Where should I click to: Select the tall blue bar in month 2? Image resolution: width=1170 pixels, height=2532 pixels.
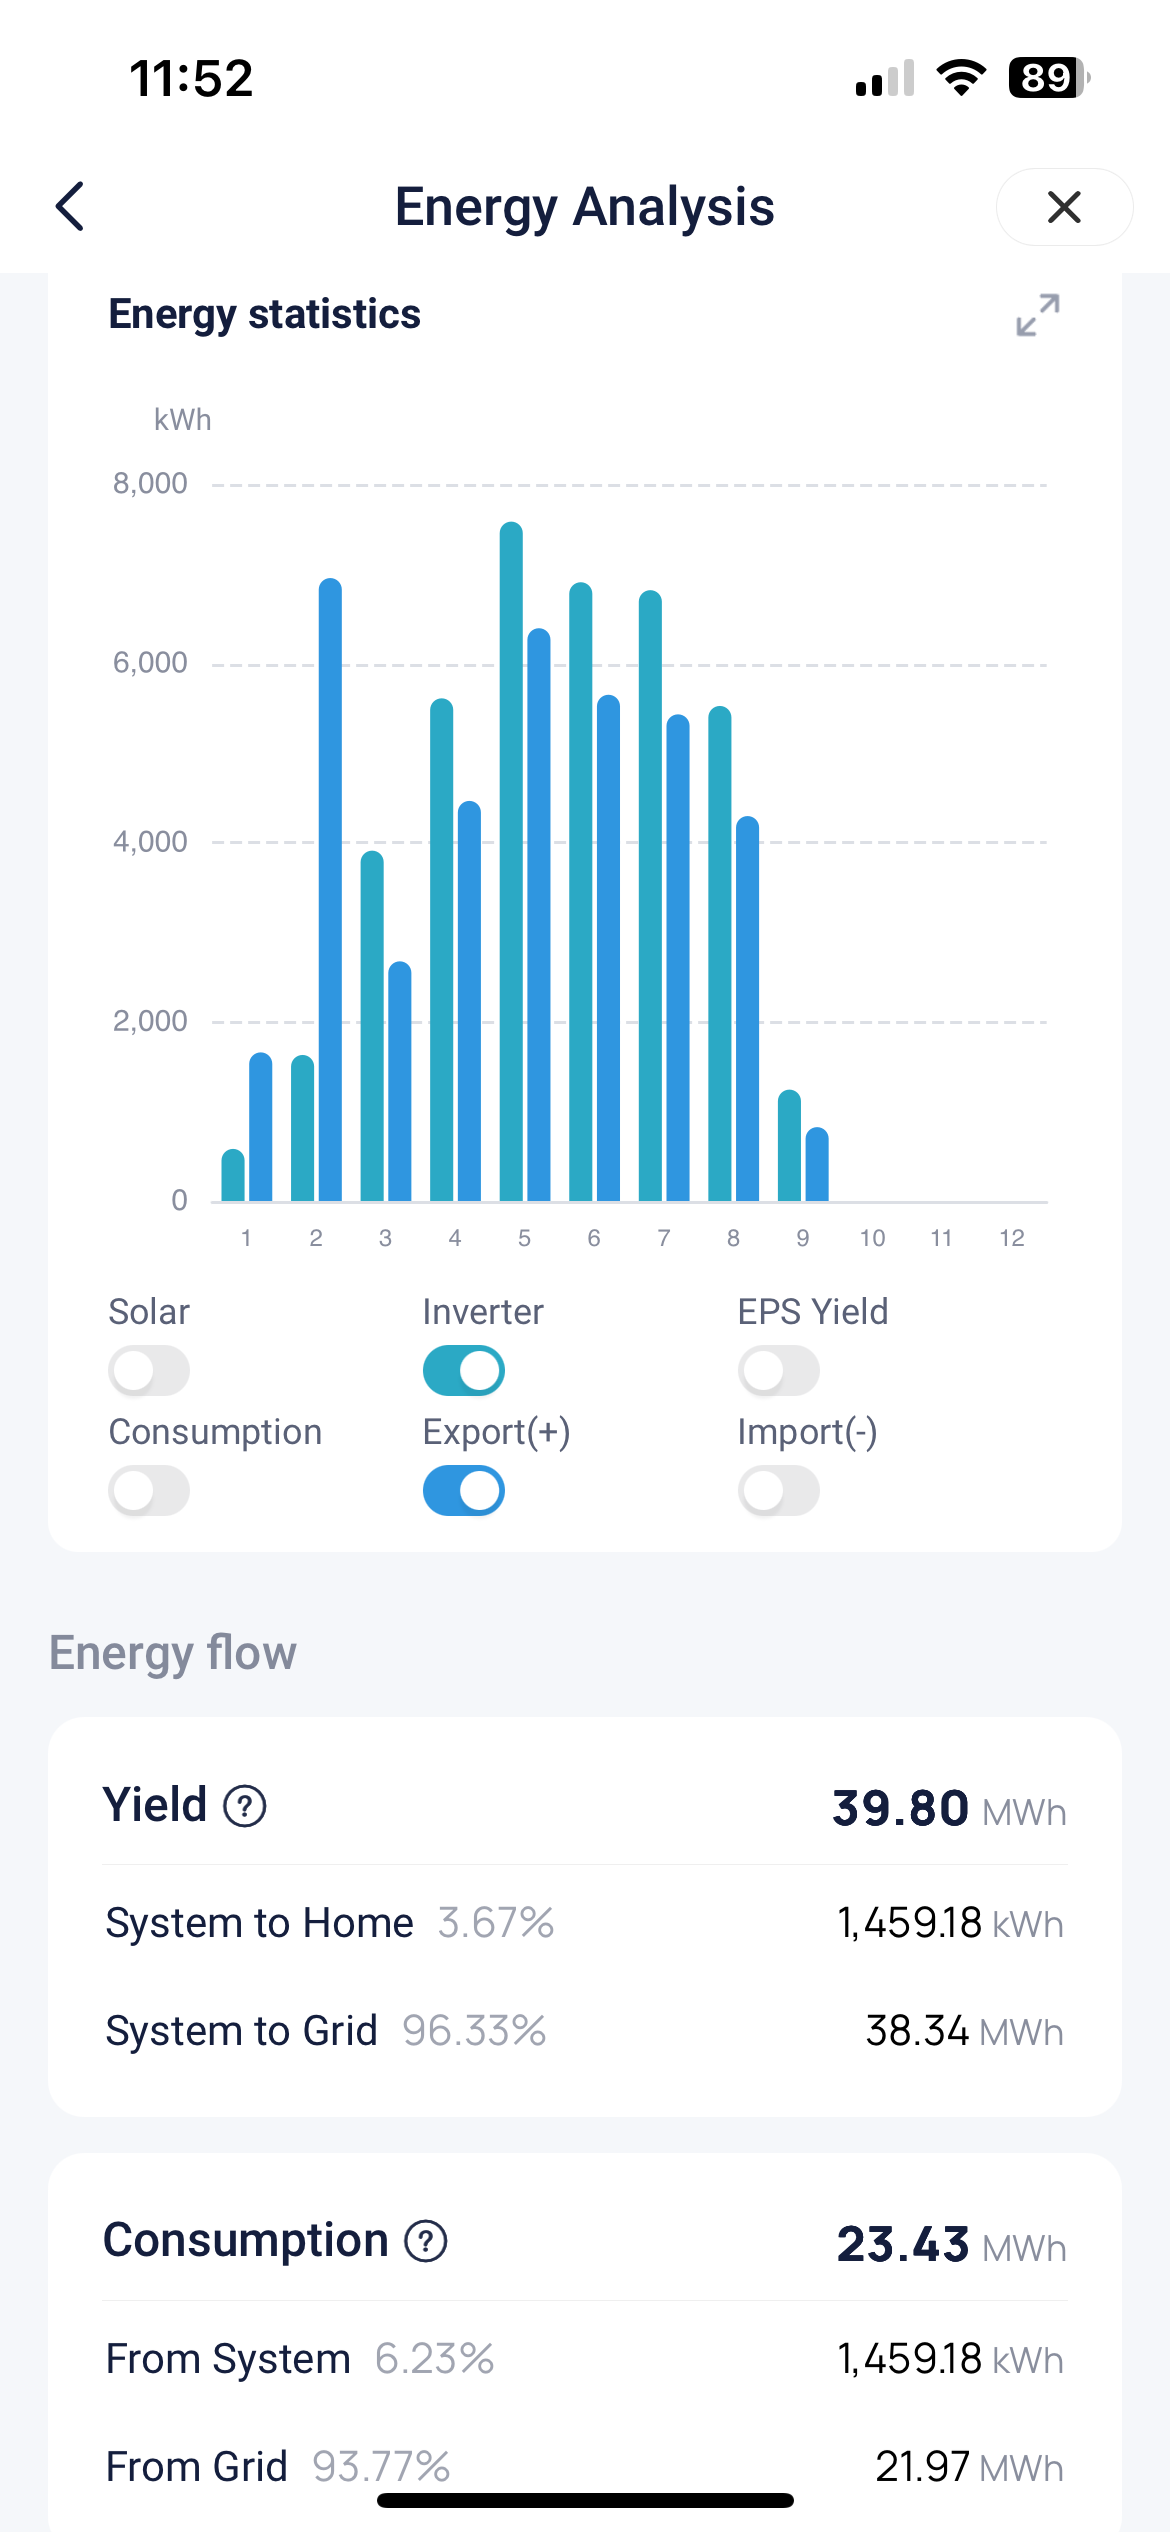tap(330, 890)
